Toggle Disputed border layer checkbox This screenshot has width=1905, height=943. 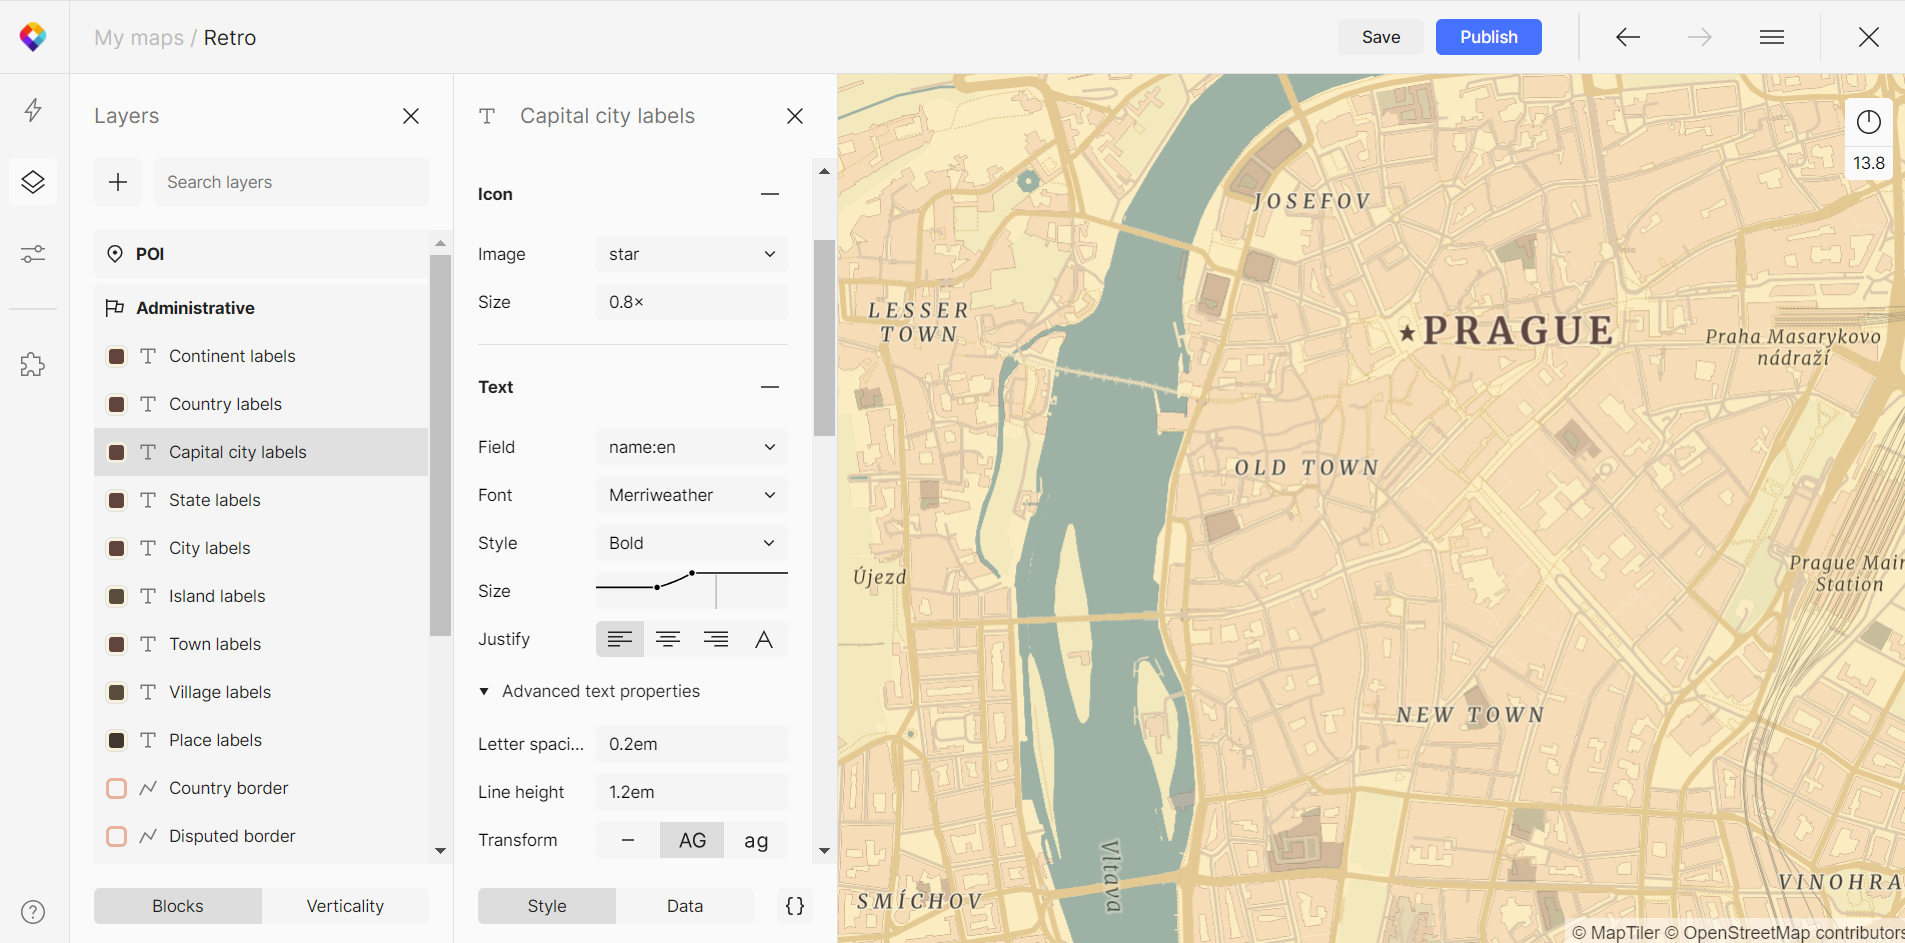(x=117, y=836)
